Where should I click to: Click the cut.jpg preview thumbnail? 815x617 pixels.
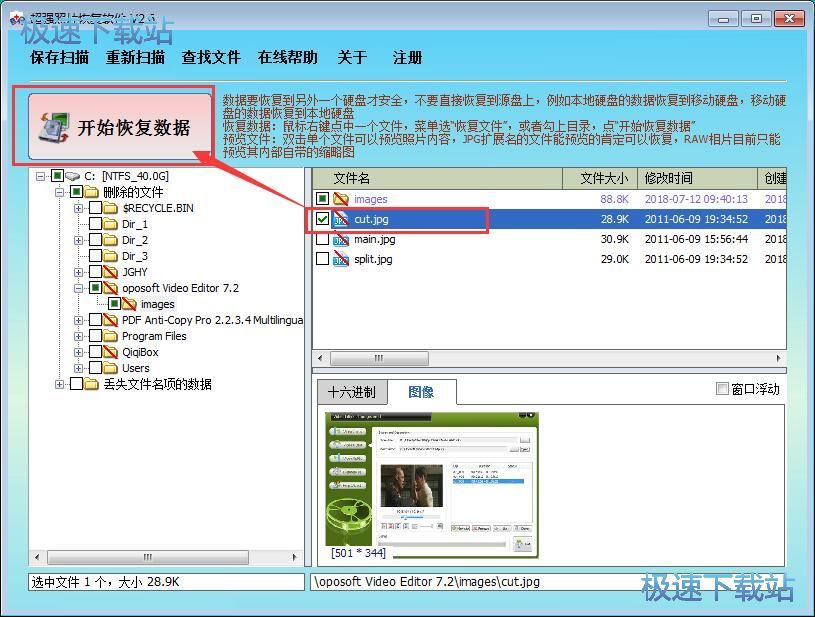(x=431, y=485)
